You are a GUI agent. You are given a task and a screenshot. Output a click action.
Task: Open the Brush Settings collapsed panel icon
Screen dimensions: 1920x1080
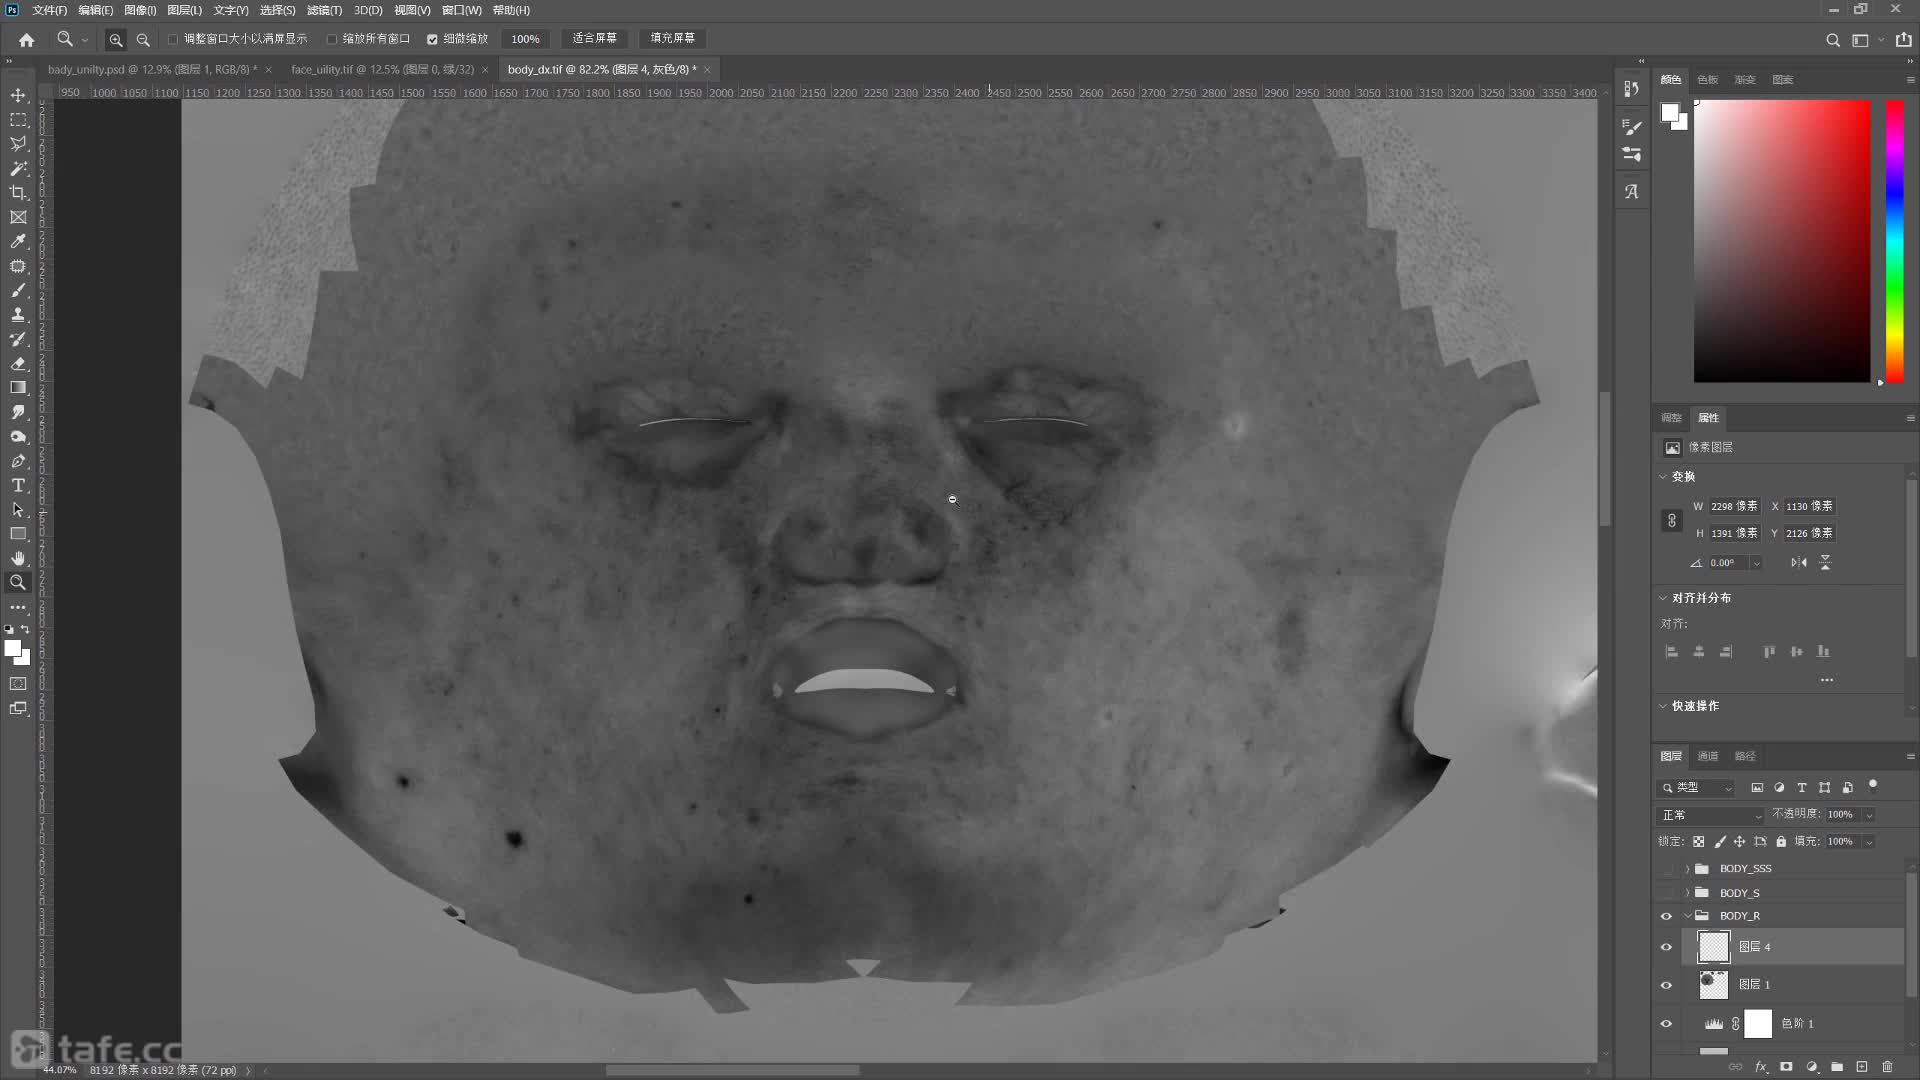1632,128
